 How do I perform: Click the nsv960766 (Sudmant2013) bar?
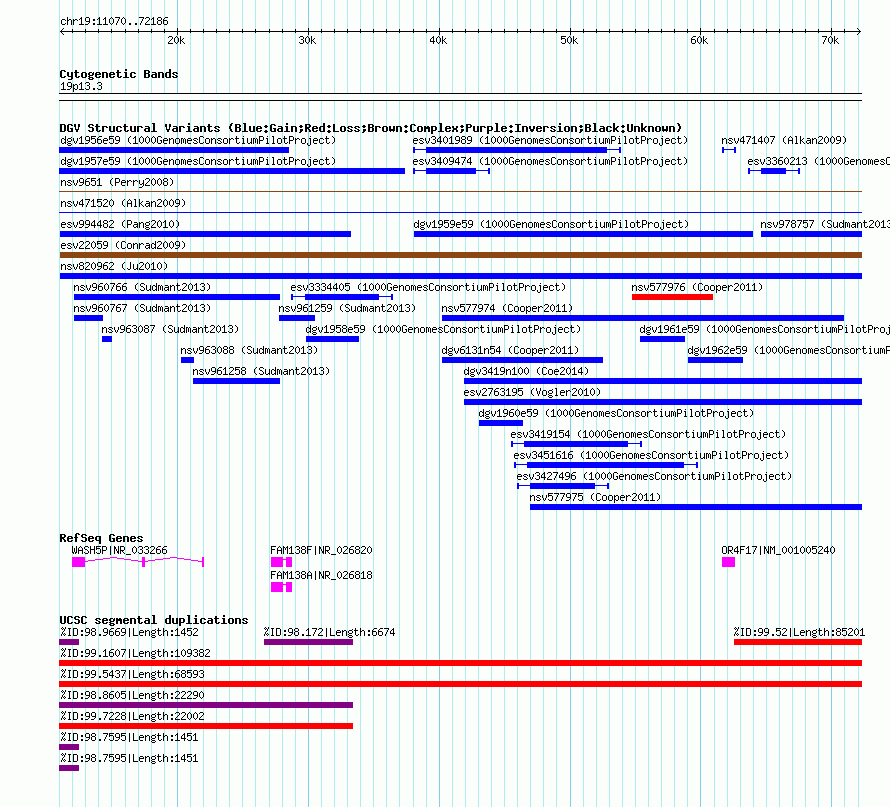click(177, 297)
